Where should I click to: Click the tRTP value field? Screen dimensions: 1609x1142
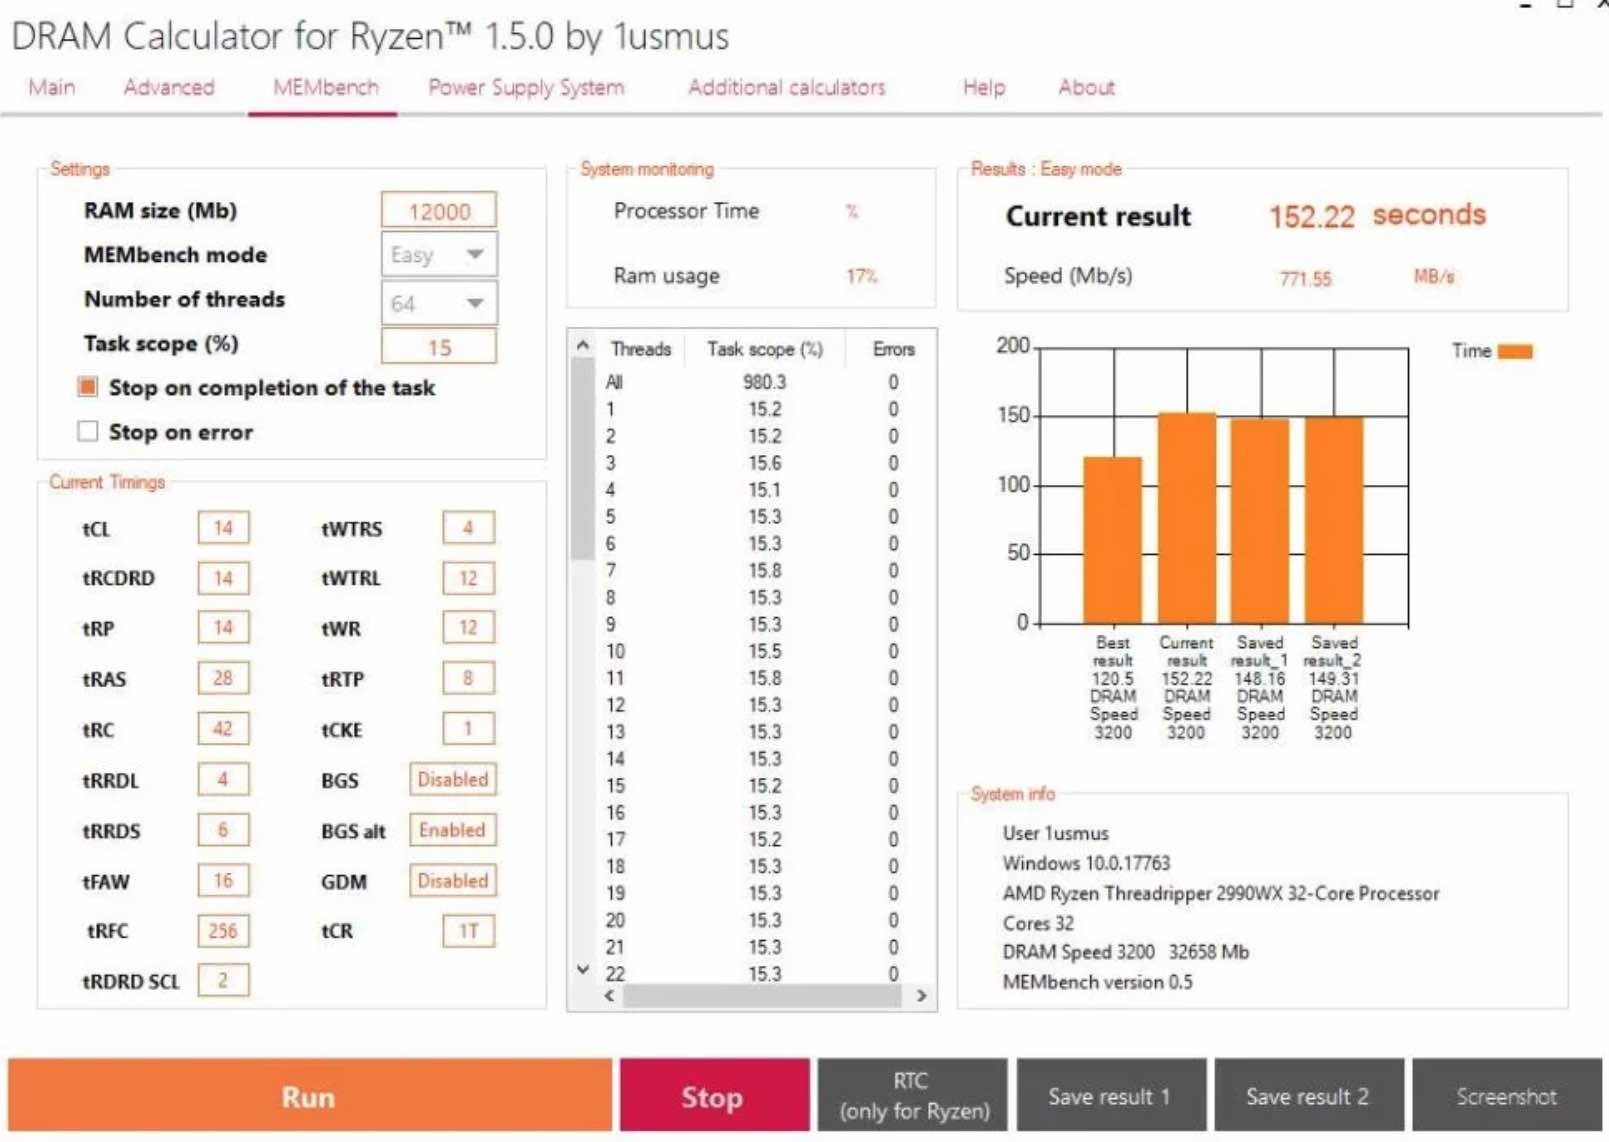click(x=468, y=679)
